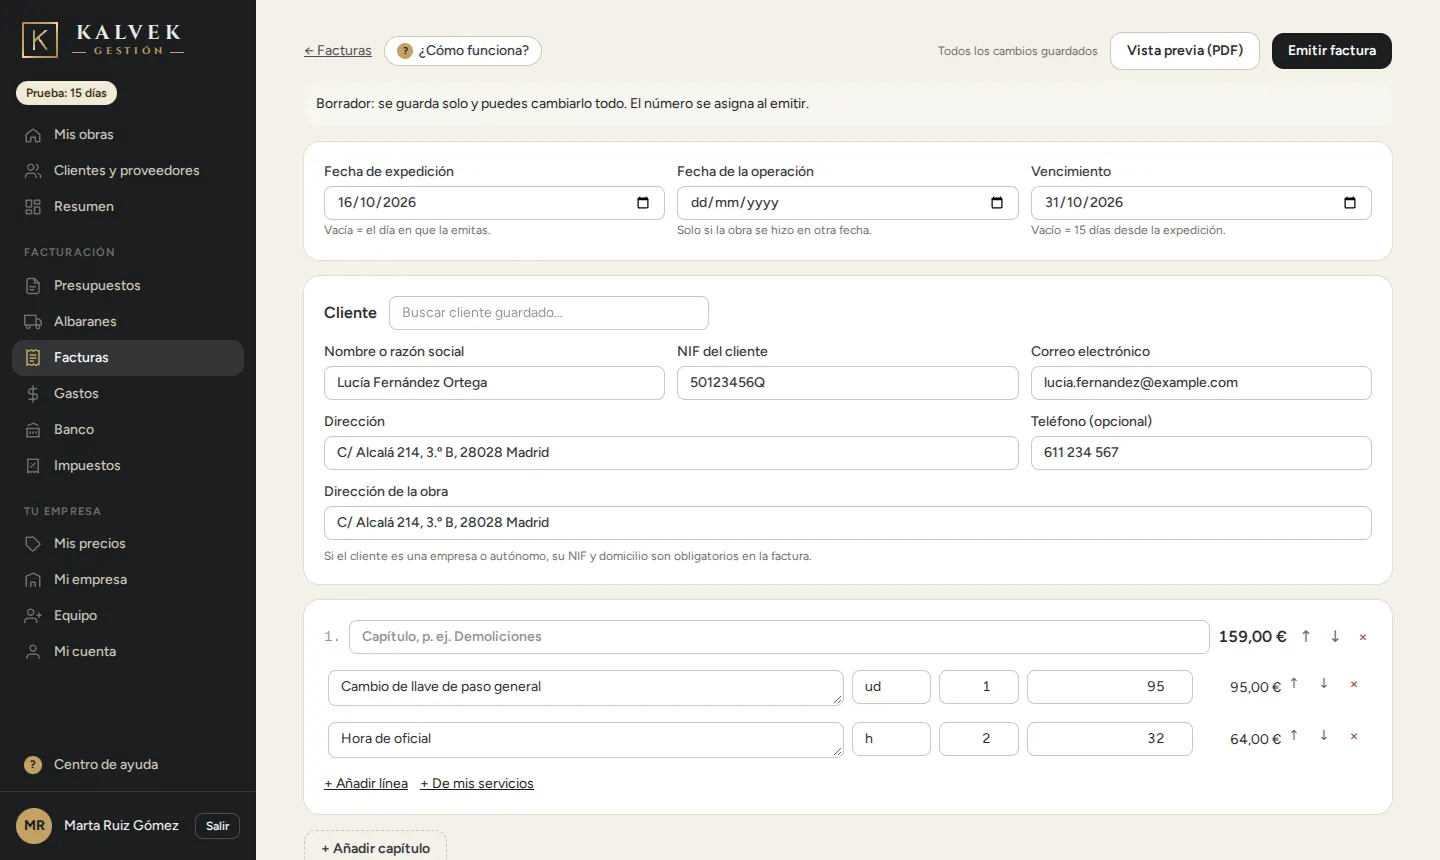This screenshot has width=1440, height=860.
Task: Open Clientes y proveedores section
Action: (128, 171)
